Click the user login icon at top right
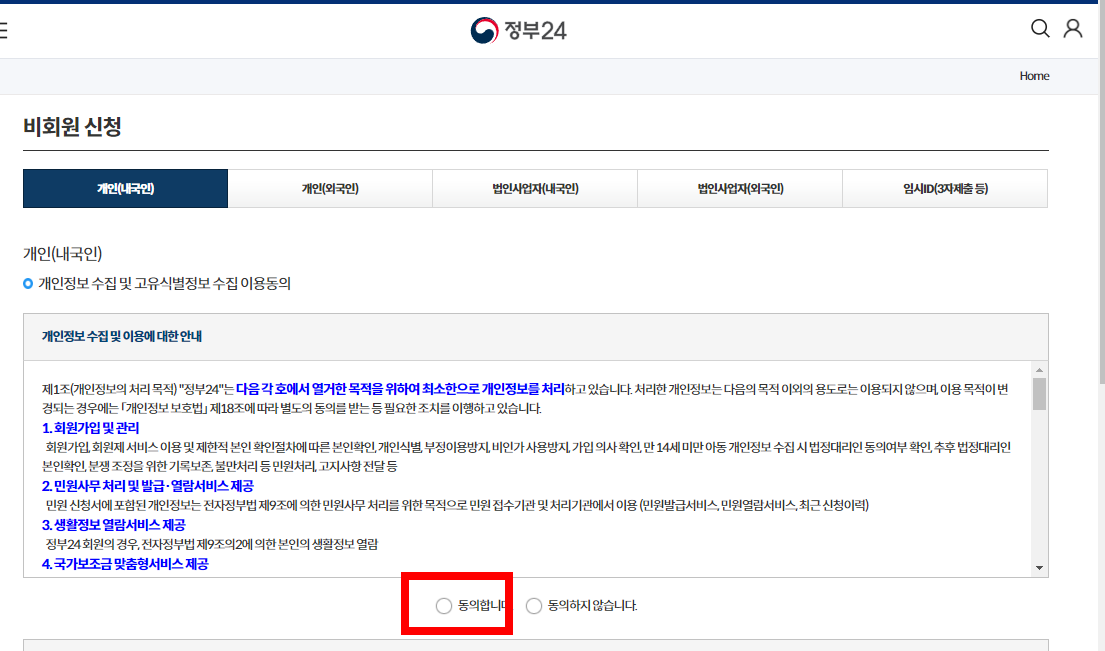Screen dimensions: 1105x651 pyautogui.click(x=1074, y=30)
